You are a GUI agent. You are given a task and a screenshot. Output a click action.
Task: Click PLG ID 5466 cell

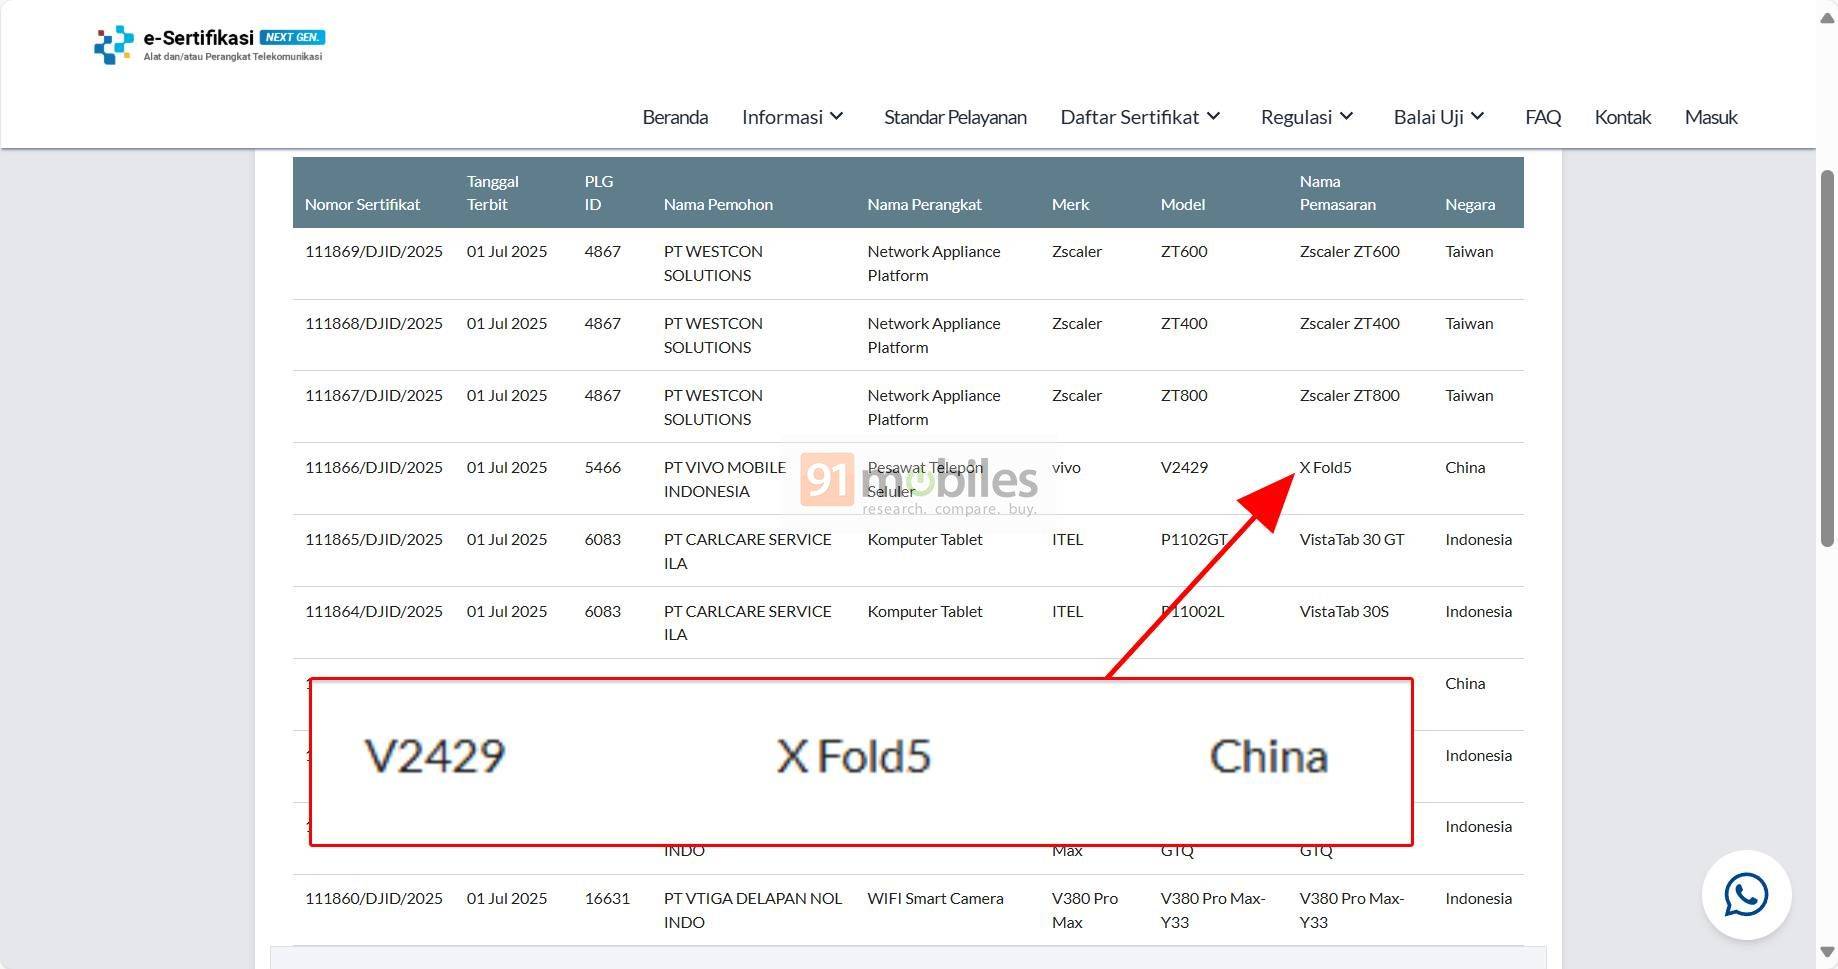602,467
